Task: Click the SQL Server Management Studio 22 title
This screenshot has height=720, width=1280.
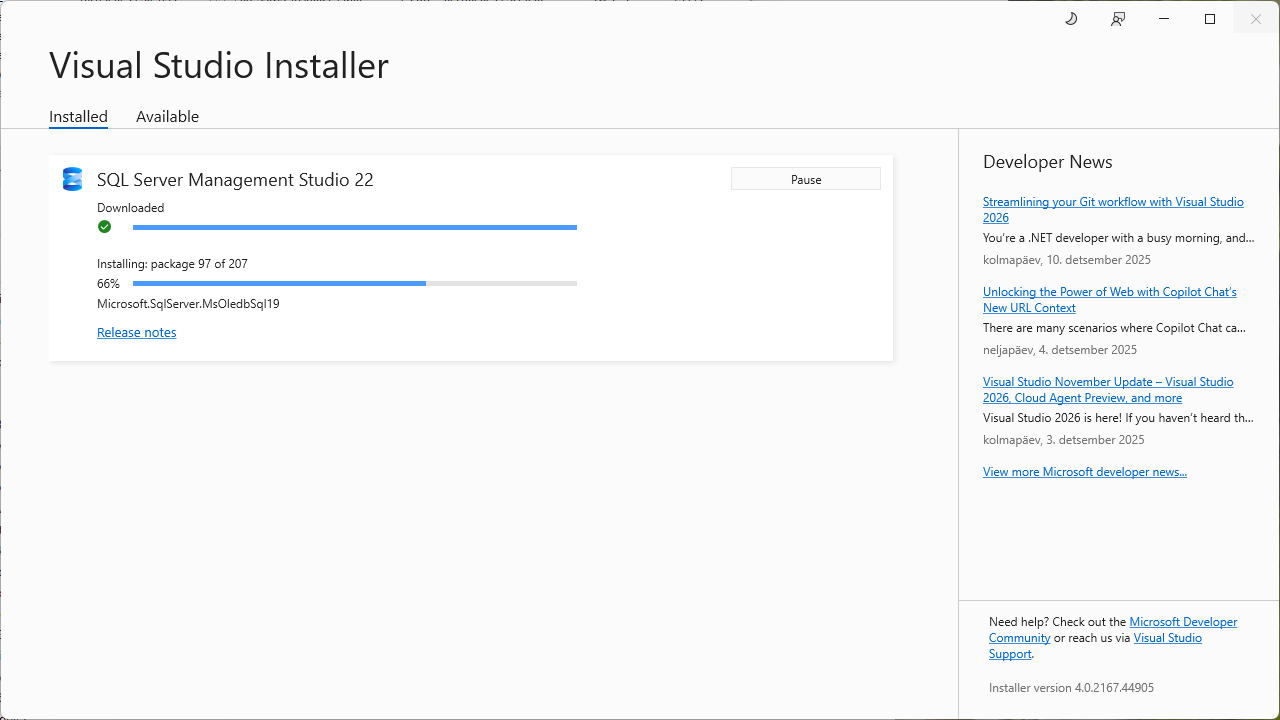Action: pyautogui.click(x=235, y=180)
